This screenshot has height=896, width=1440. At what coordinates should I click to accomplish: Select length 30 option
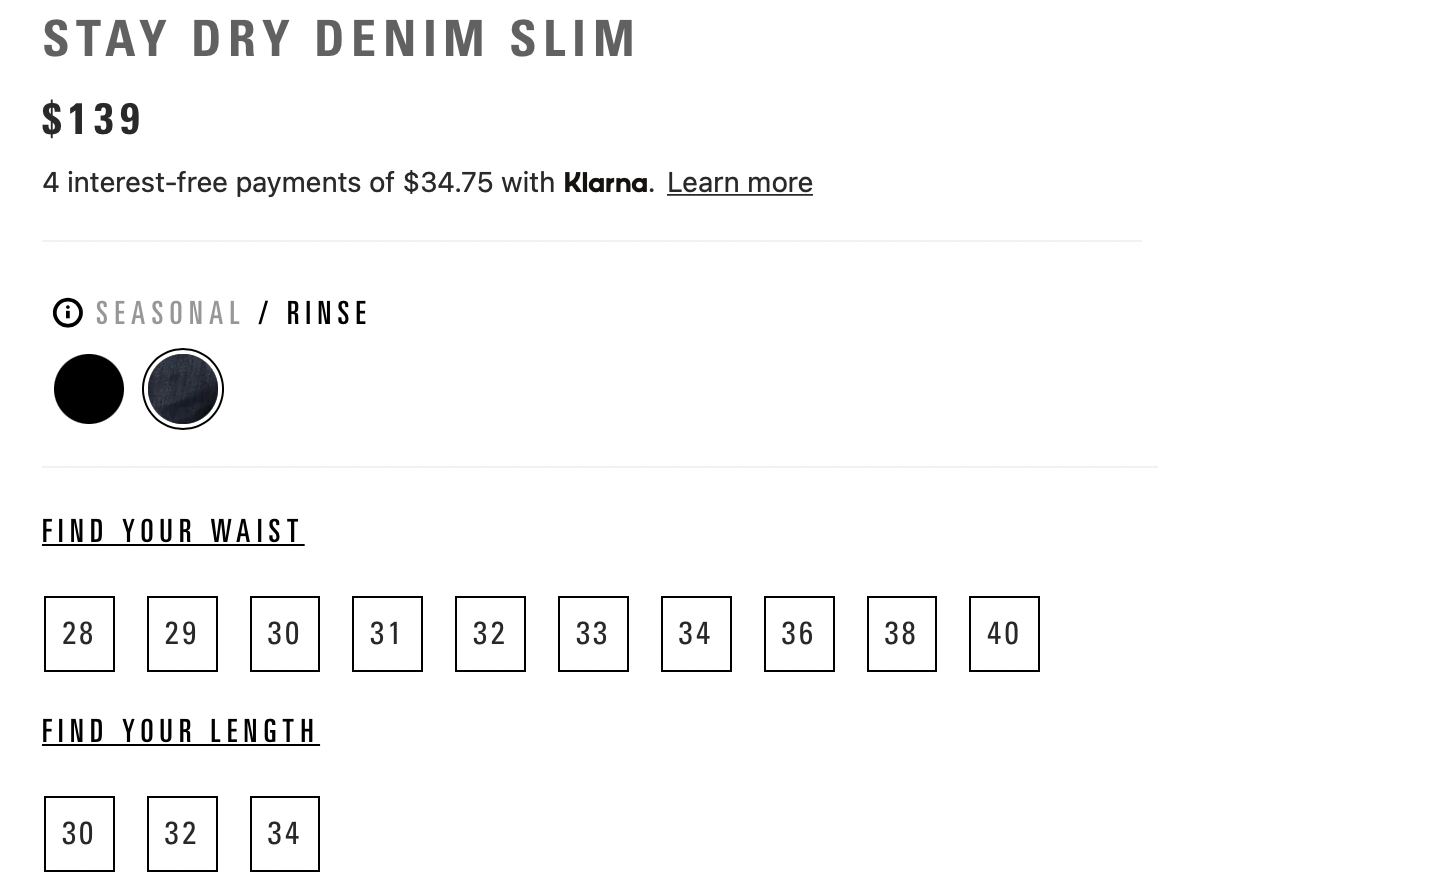79,834
